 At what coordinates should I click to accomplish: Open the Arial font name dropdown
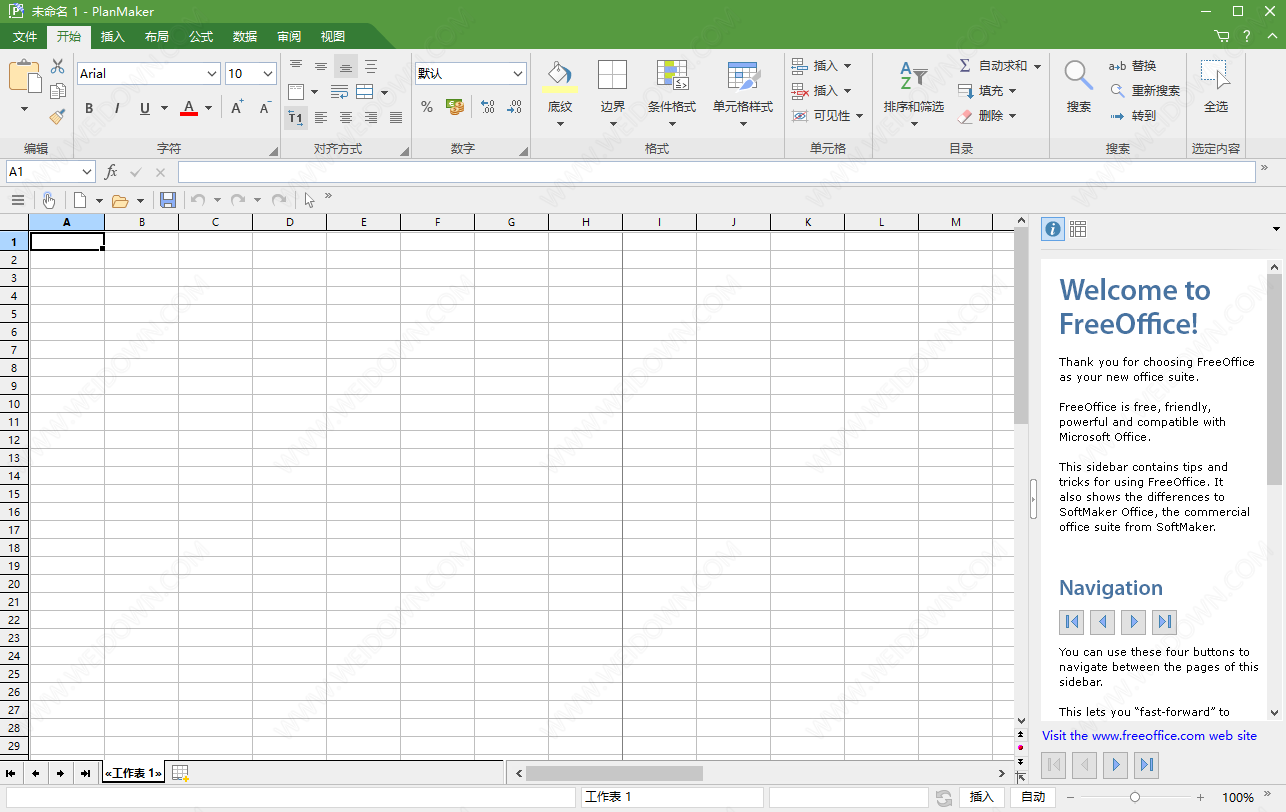click(212, 73)
